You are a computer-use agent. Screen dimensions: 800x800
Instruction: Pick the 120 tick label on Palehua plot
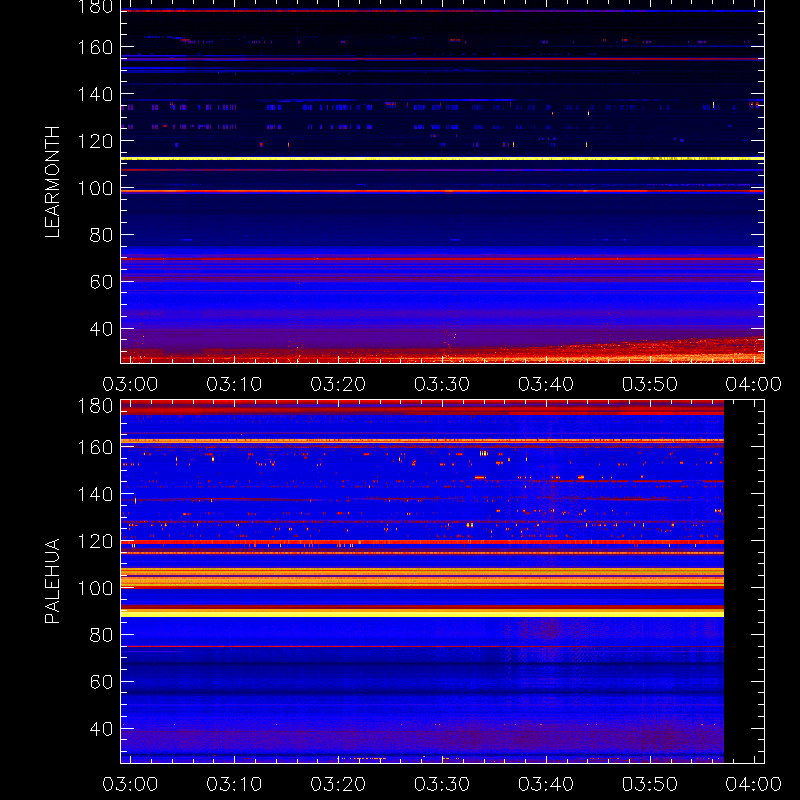click(x=95, y=541)
